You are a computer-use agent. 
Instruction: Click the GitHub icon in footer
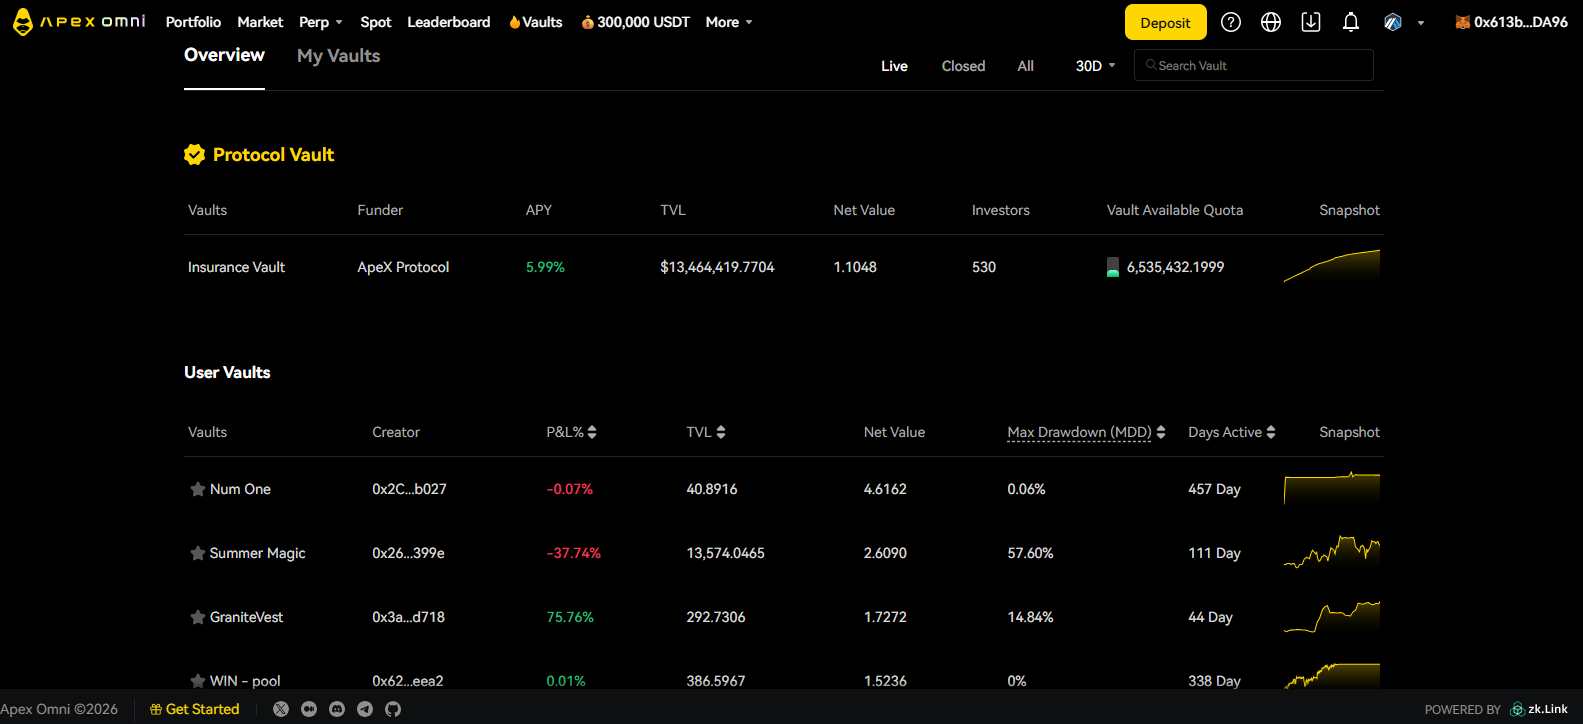(x=393, y=709)
